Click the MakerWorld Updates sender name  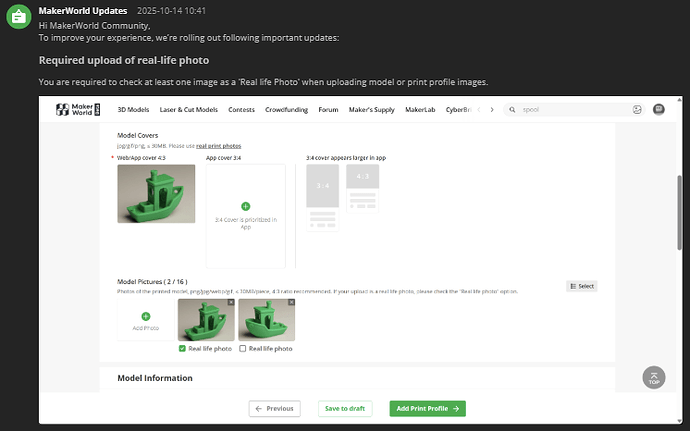[83, 11]
